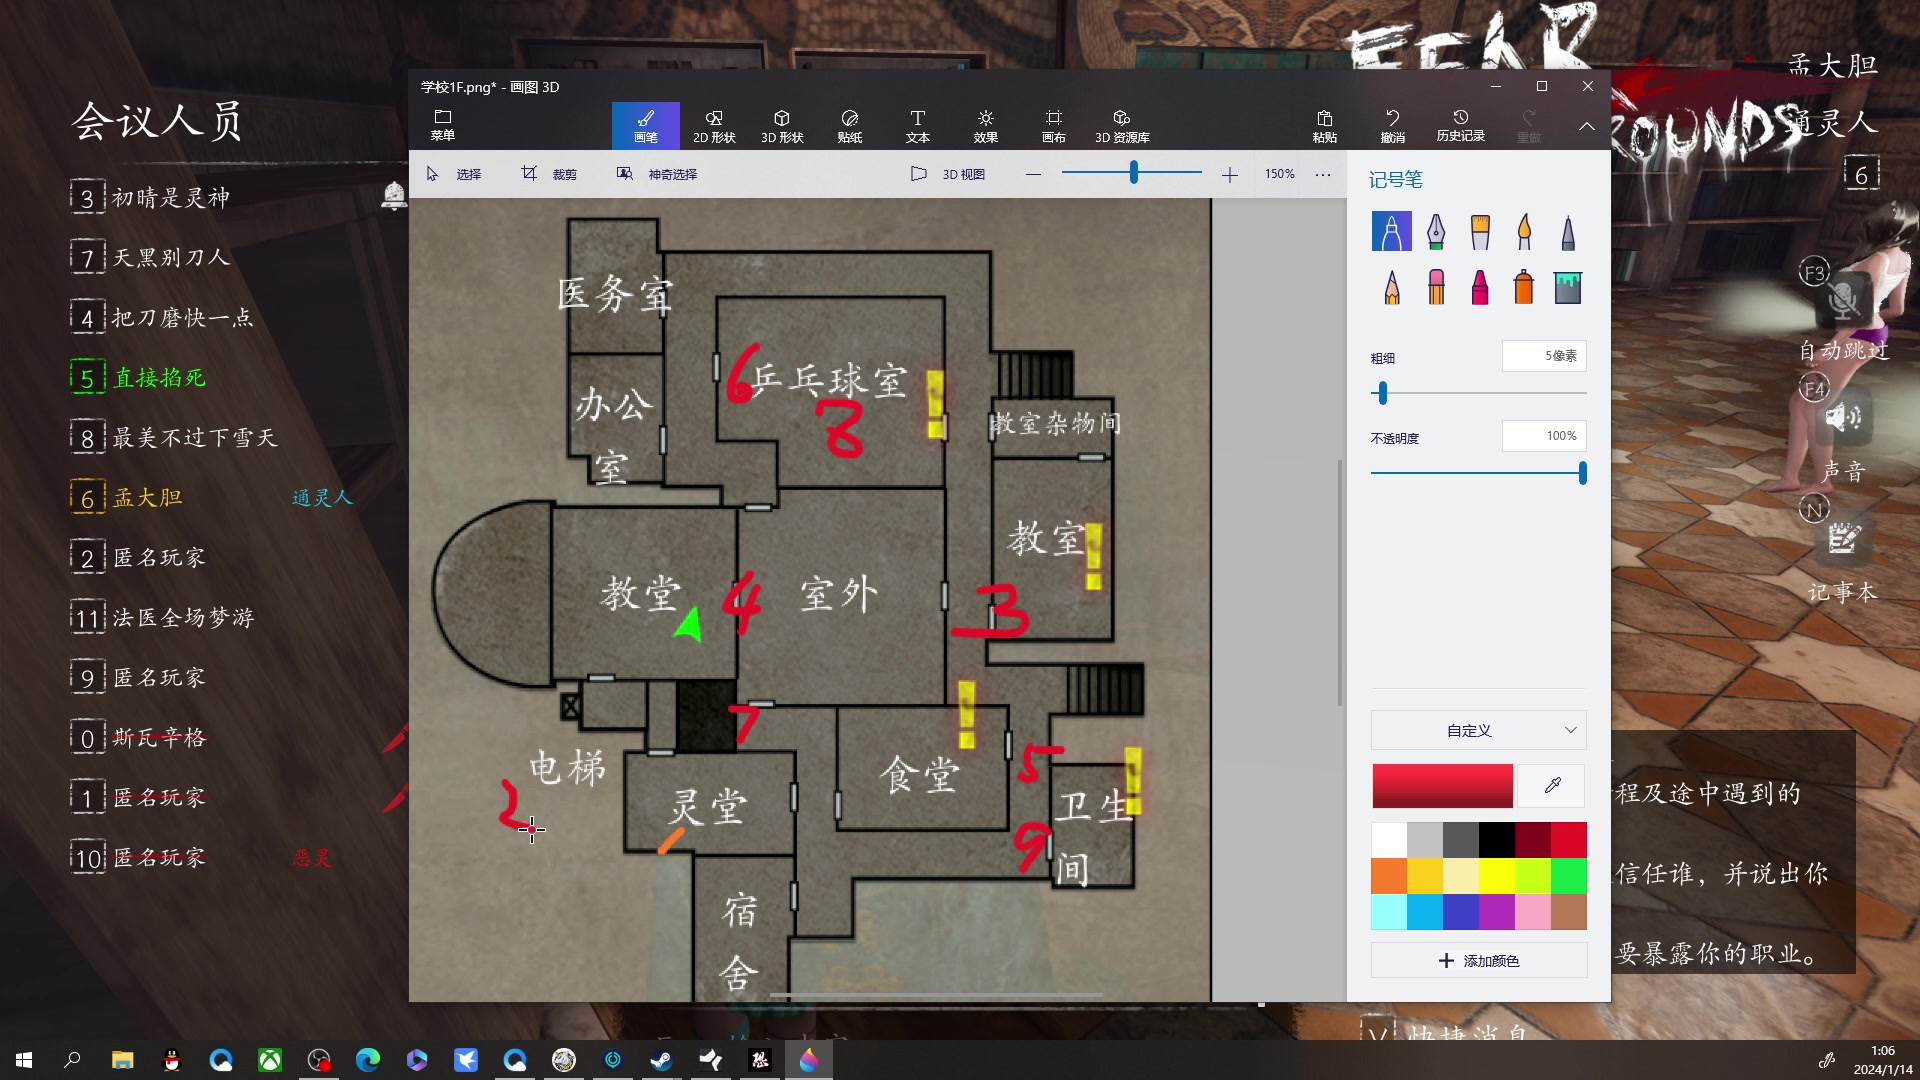Open the 贴纸 stickers tab
The image size is (1920, 1080).
point(850,126)
